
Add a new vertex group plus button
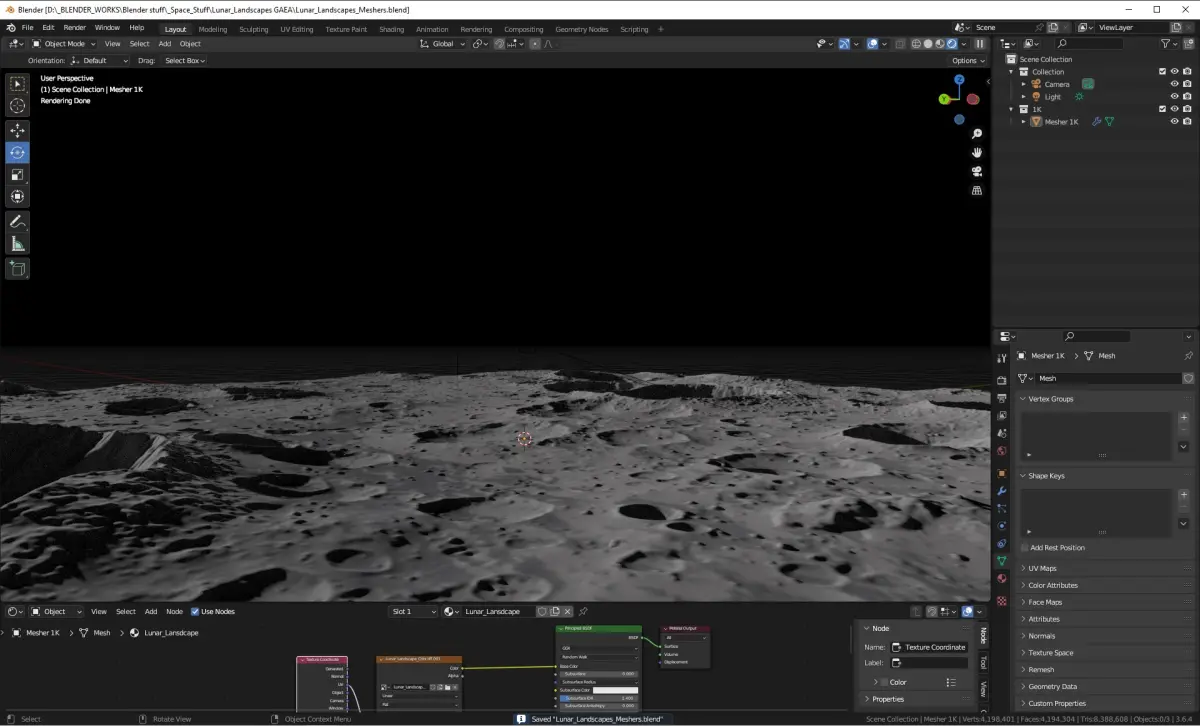[x=1184, y=418]
